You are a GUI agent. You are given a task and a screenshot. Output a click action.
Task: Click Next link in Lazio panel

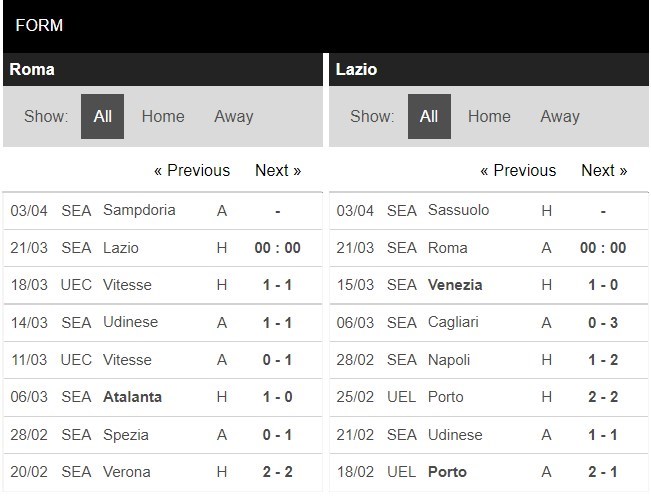point(604,170)
